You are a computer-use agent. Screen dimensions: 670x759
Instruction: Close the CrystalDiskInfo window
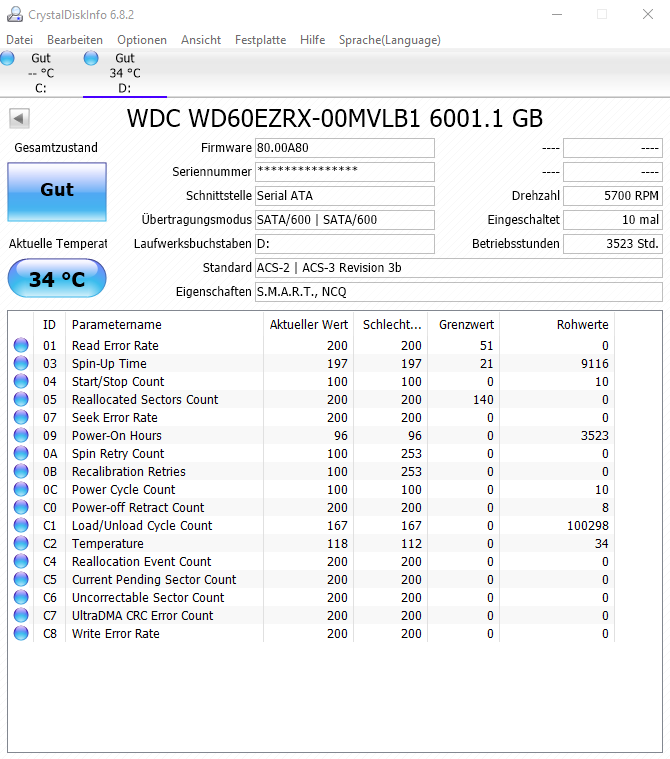[x=648, y=15]
